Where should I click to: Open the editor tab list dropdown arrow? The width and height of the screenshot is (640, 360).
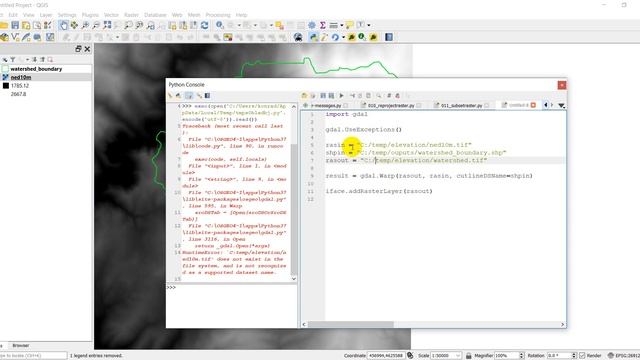562,105
